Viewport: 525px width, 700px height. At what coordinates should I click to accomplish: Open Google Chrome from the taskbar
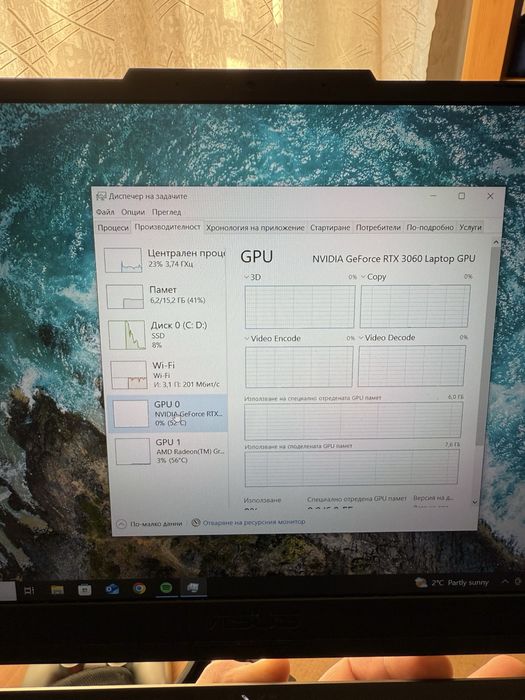(x=139, y=588)
